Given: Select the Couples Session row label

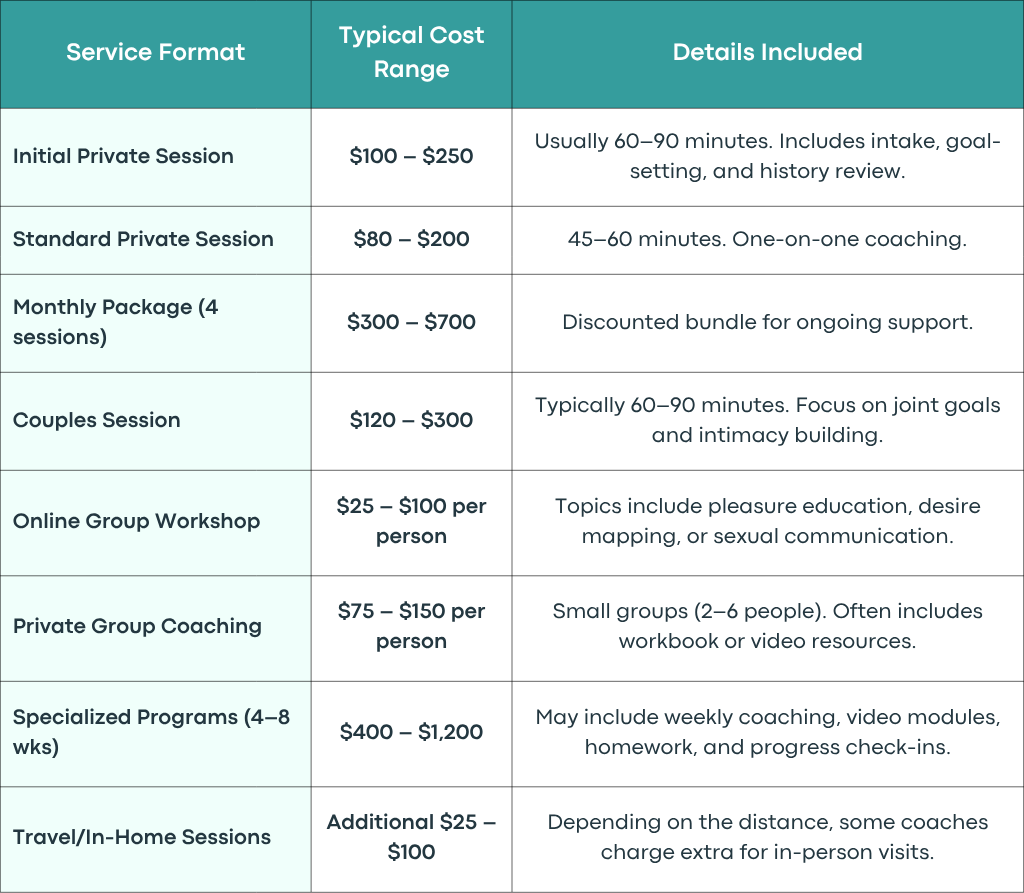Looking at the screenshot, I should click(x=97, y=420).
